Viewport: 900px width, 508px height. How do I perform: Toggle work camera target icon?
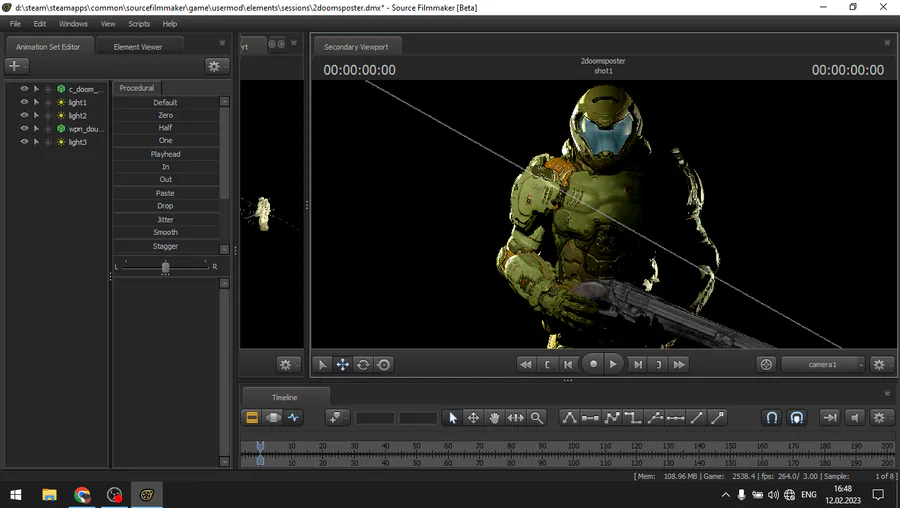pyautogui.click(x=766, y=364)
